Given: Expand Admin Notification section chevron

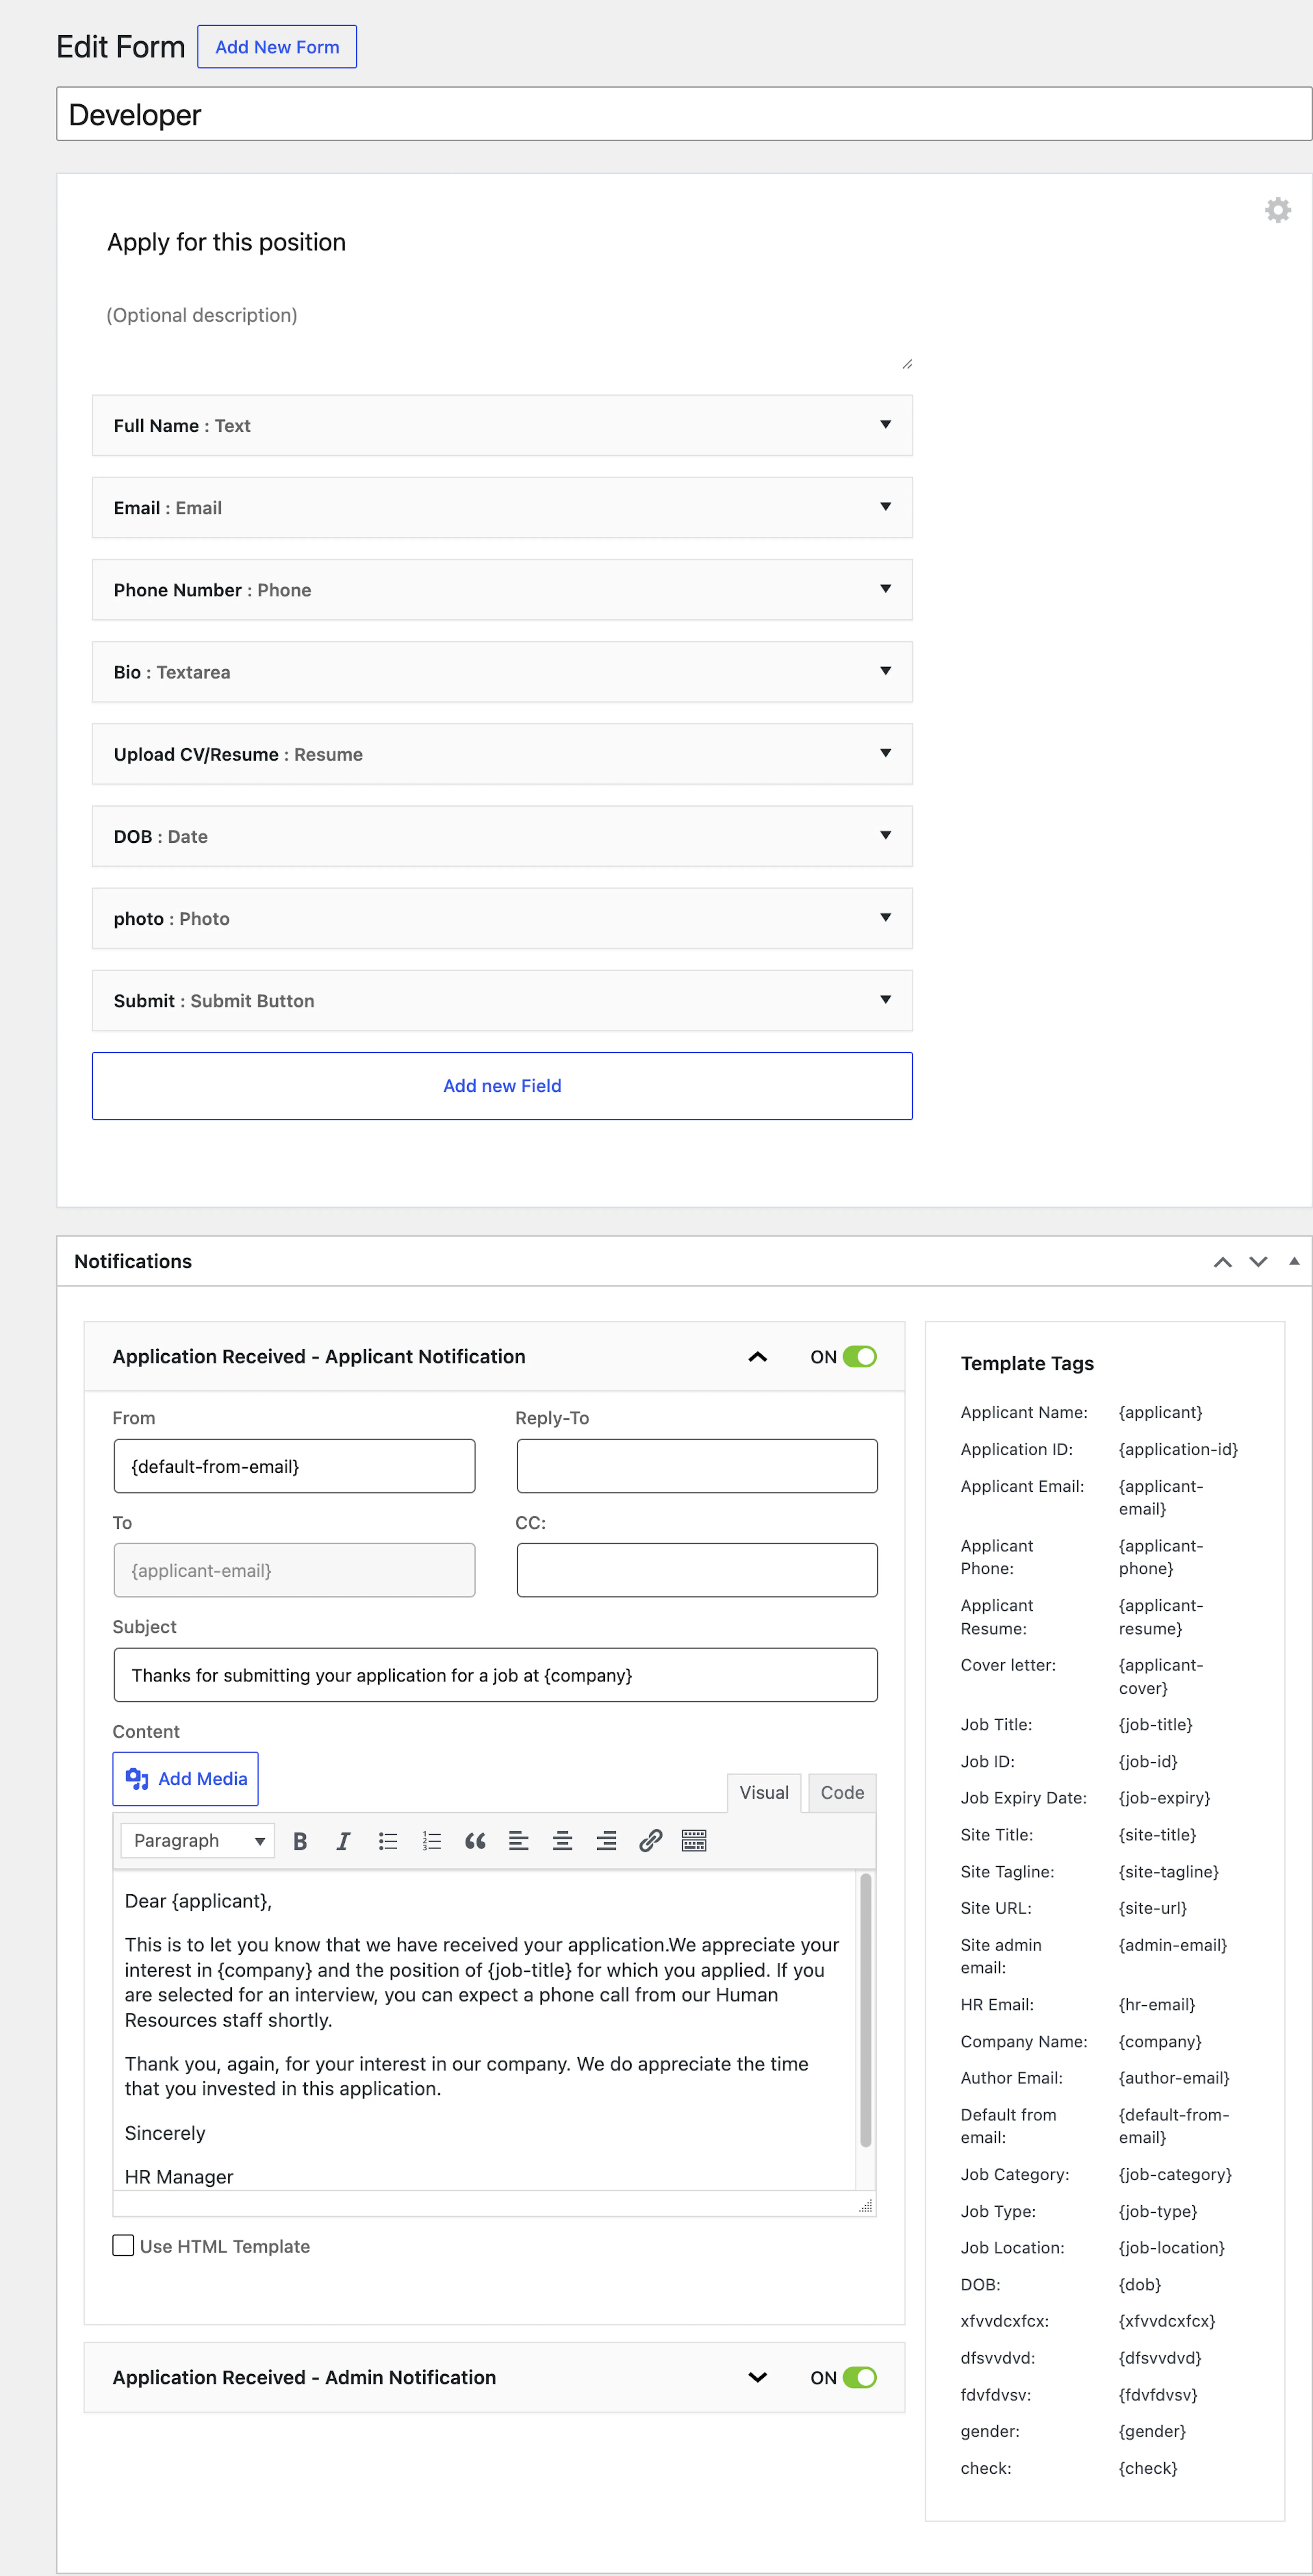Looking at the screenshot, I should coord(758,2378).
